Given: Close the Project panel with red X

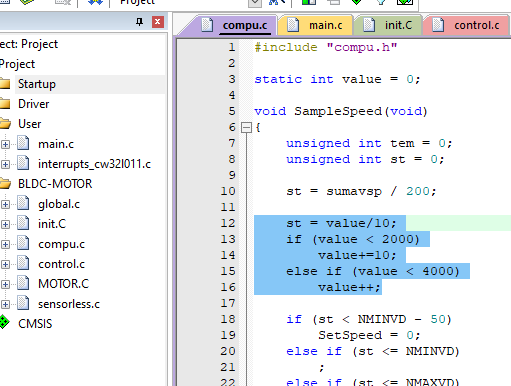Looking at the screenshot, I should coord(158,22).
